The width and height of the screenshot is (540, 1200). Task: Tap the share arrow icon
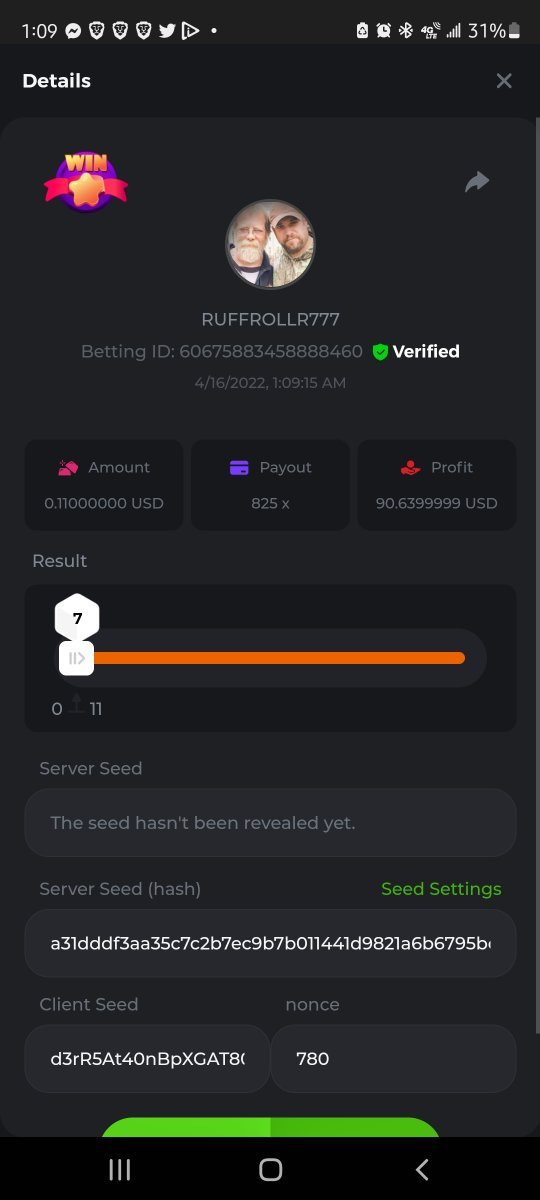477,181
